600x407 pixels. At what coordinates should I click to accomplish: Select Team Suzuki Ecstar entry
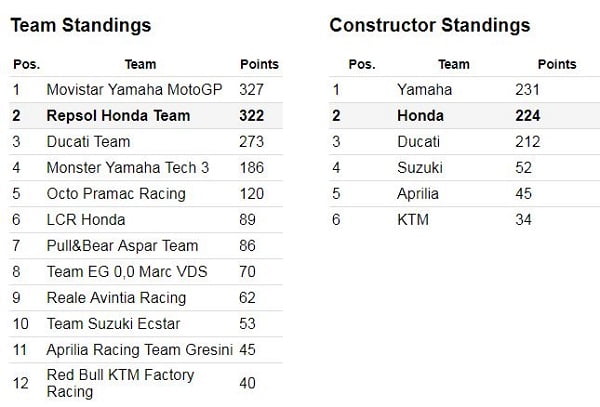point(110,324)
